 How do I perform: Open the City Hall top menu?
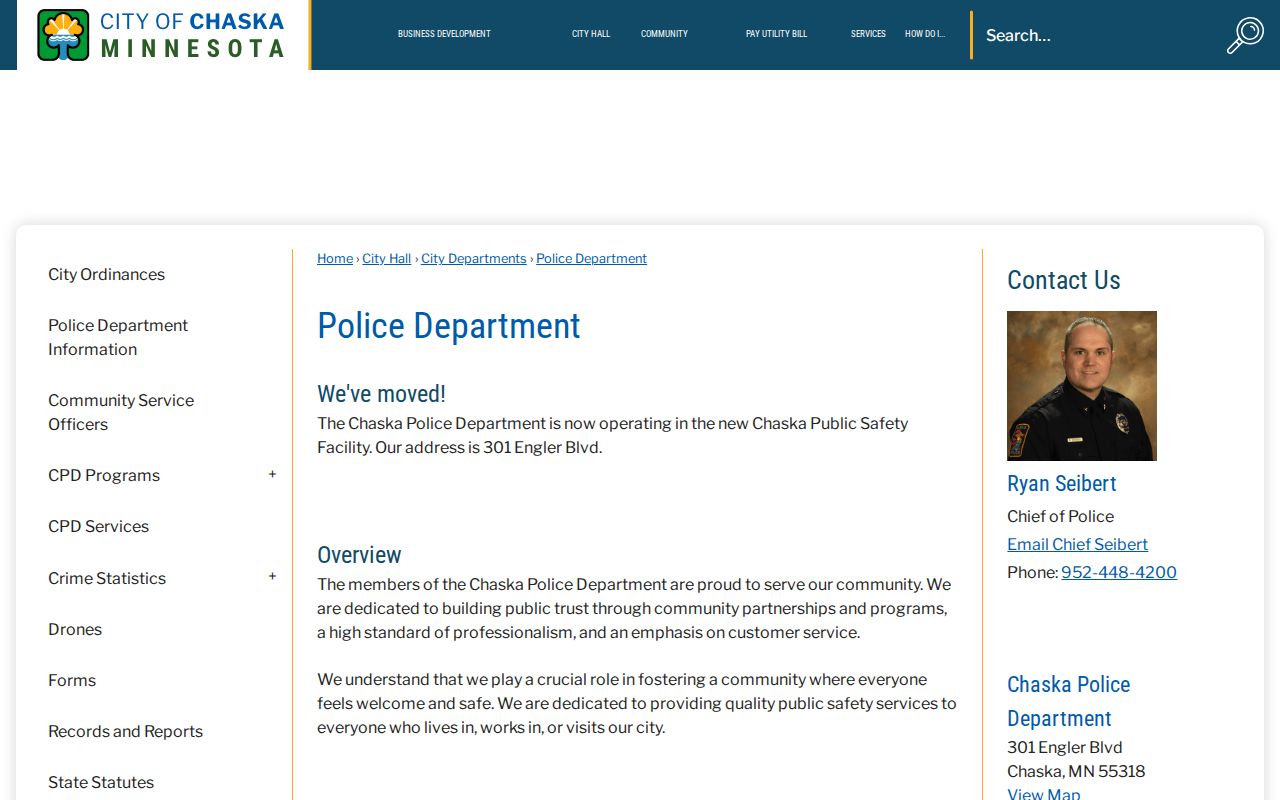point(591,34)
